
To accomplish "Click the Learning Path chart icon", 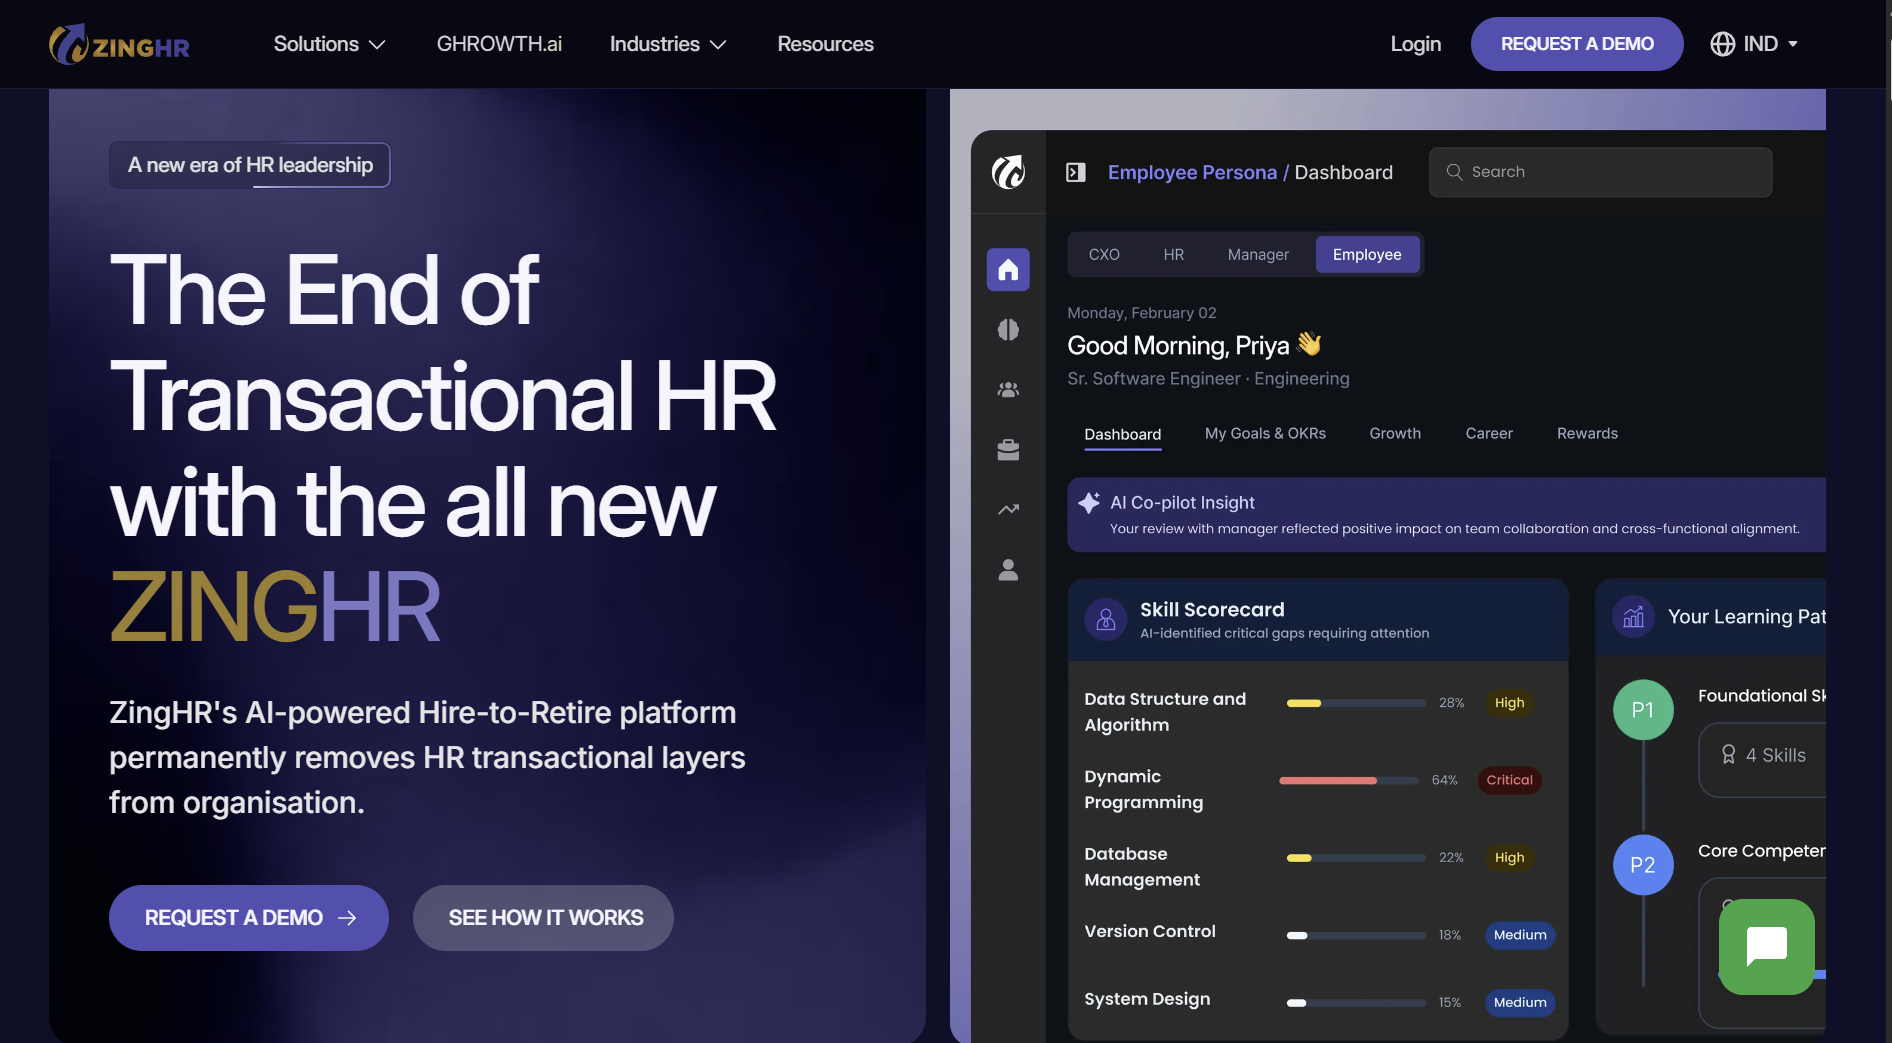I will pos(1633,617).
